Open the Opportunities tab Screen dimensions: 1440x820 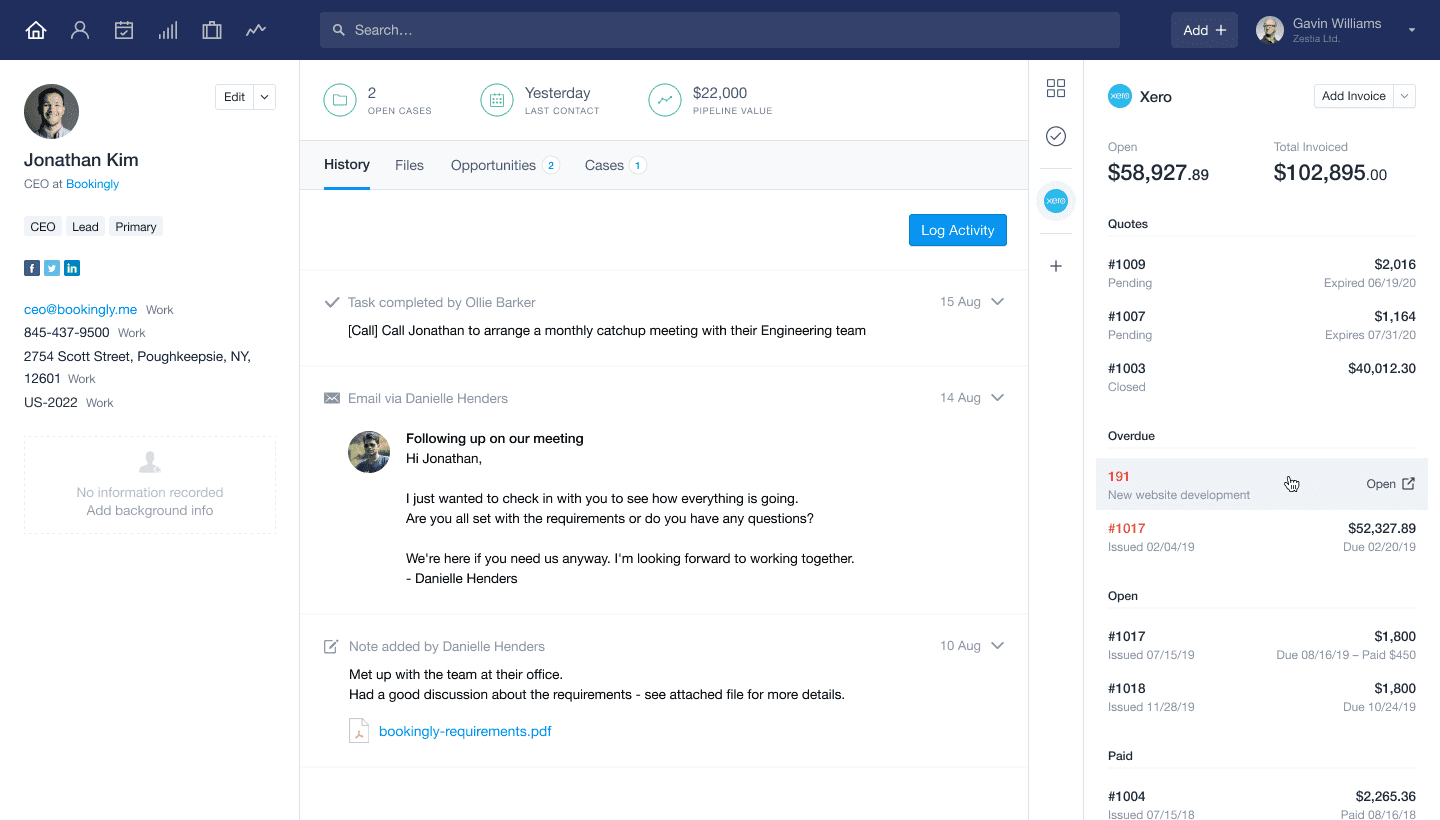492,165
